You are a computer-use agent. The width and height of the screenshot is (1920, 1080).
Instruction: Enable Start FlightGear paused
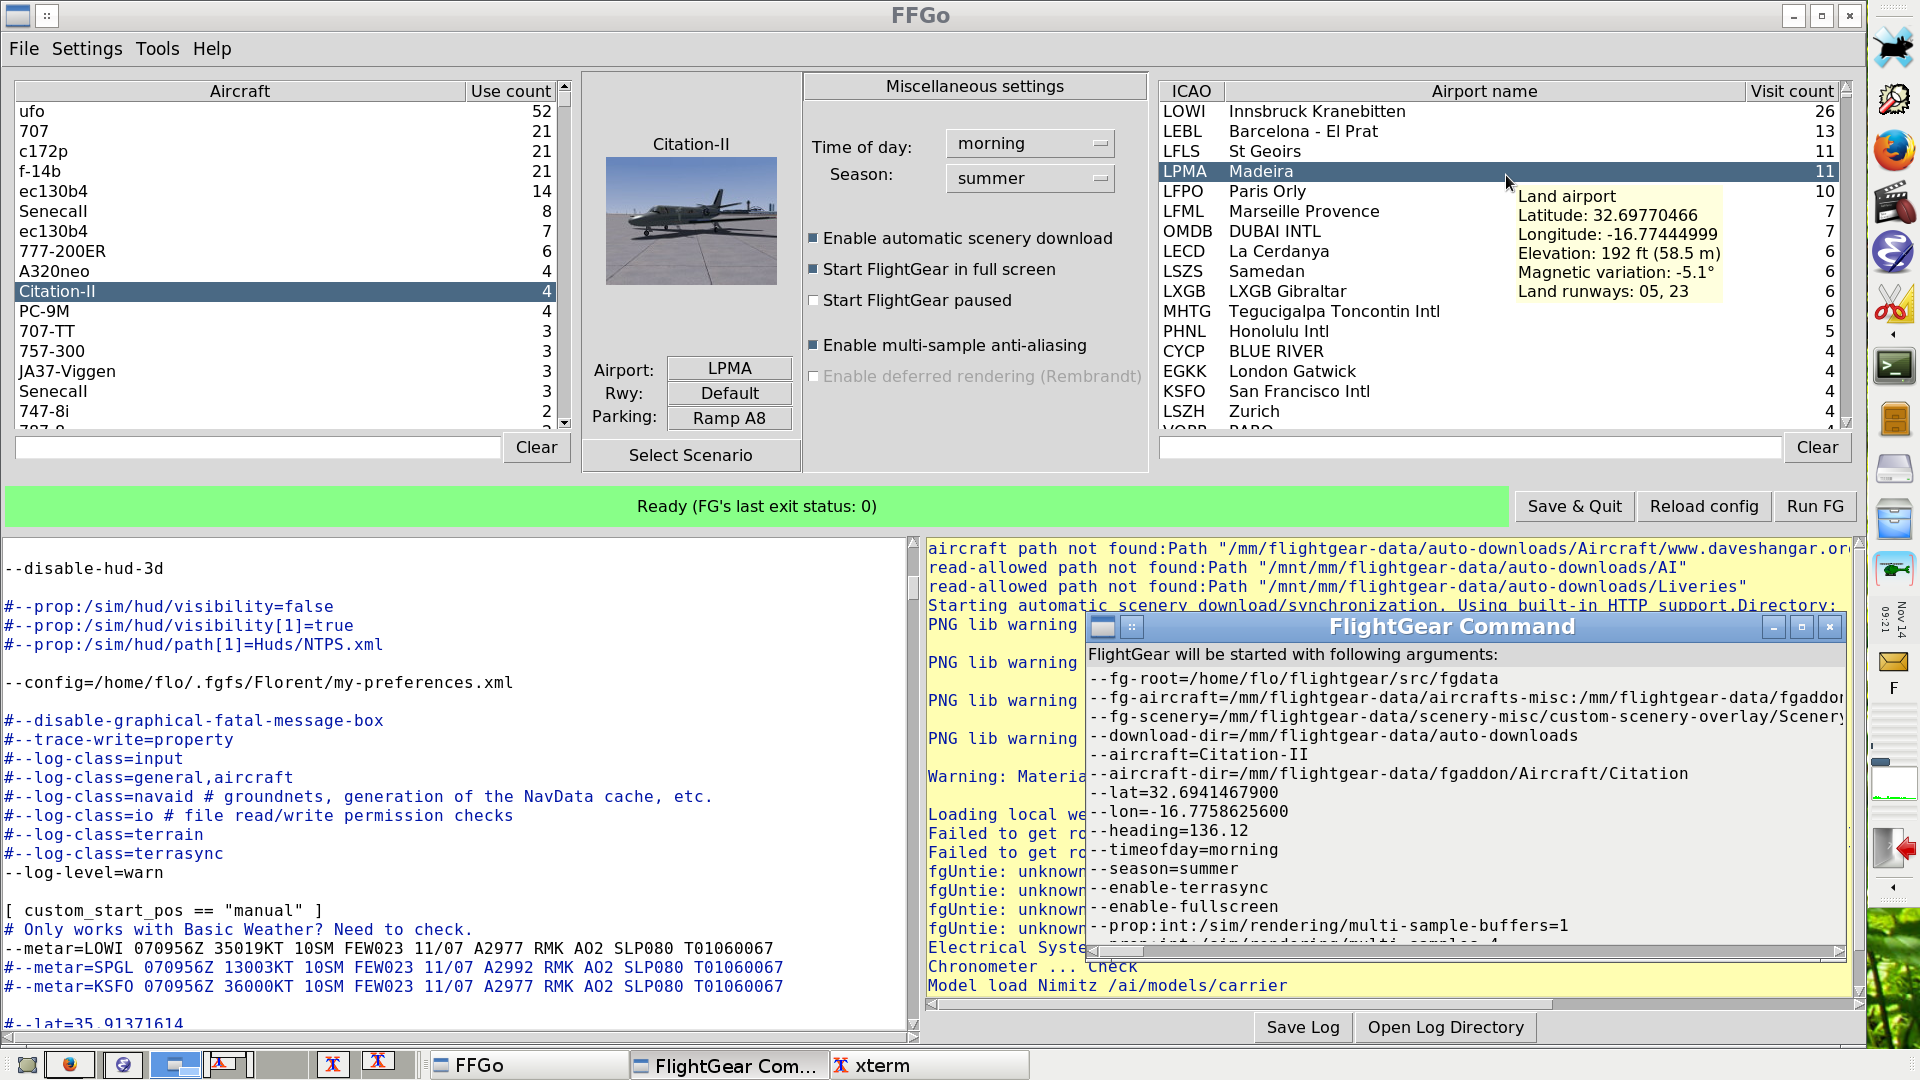(813, 300)
